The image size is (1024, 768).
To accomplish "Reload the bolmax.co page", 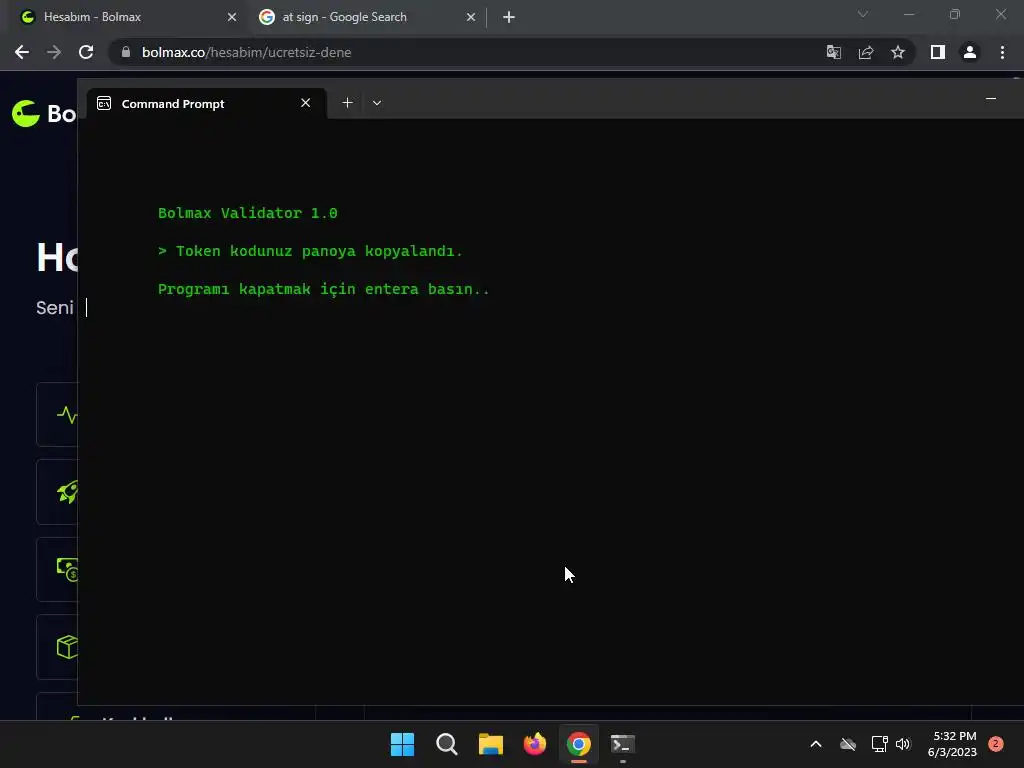I will [x=86, y=52].
